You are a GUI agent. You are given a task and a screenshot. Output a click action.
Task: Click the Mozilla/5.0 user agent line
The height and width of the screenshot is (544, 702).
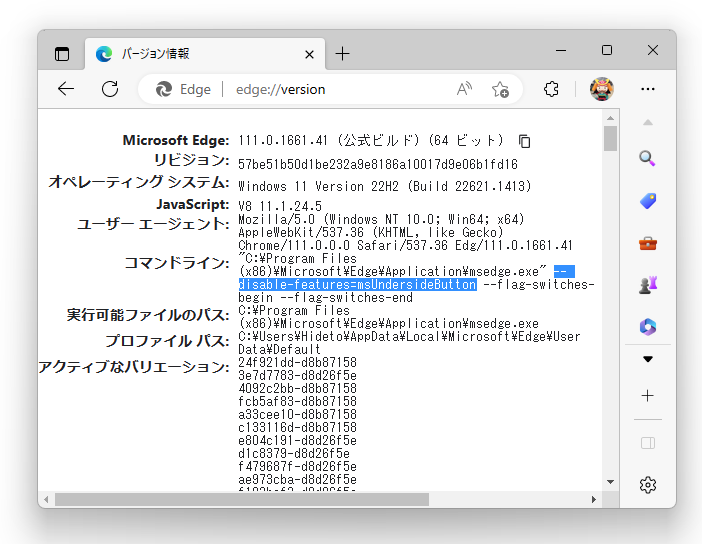click(x=381, y=219)
